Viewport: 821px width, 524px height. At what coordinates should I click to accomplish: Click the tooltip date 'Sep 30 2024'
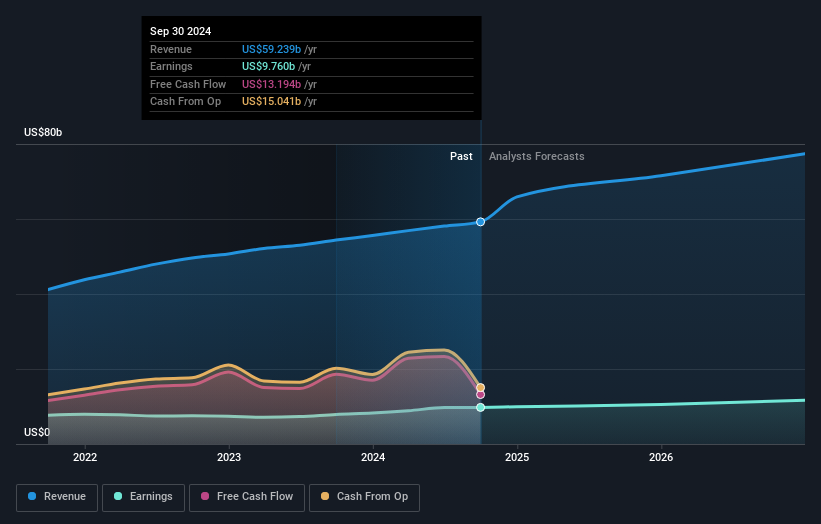181,31
